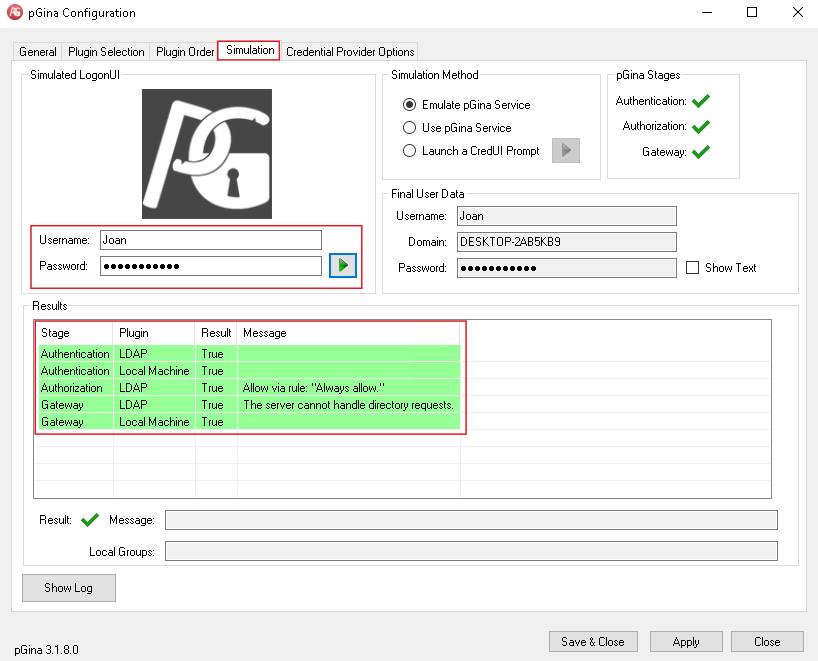Image resolution: width=818 pixels, height=661 pixels.
Task: Open the Plugin Selection tab
Action: tap(106, 52)
